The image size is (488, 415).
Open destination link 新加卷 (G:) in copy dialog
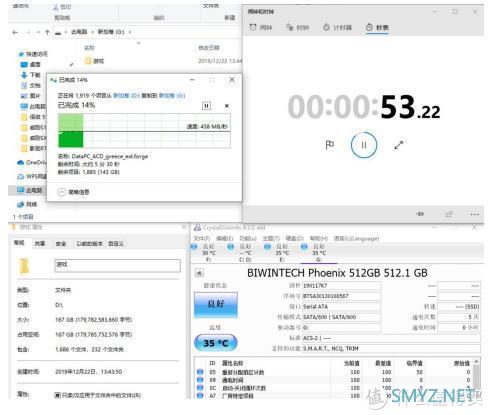point(172,96)
